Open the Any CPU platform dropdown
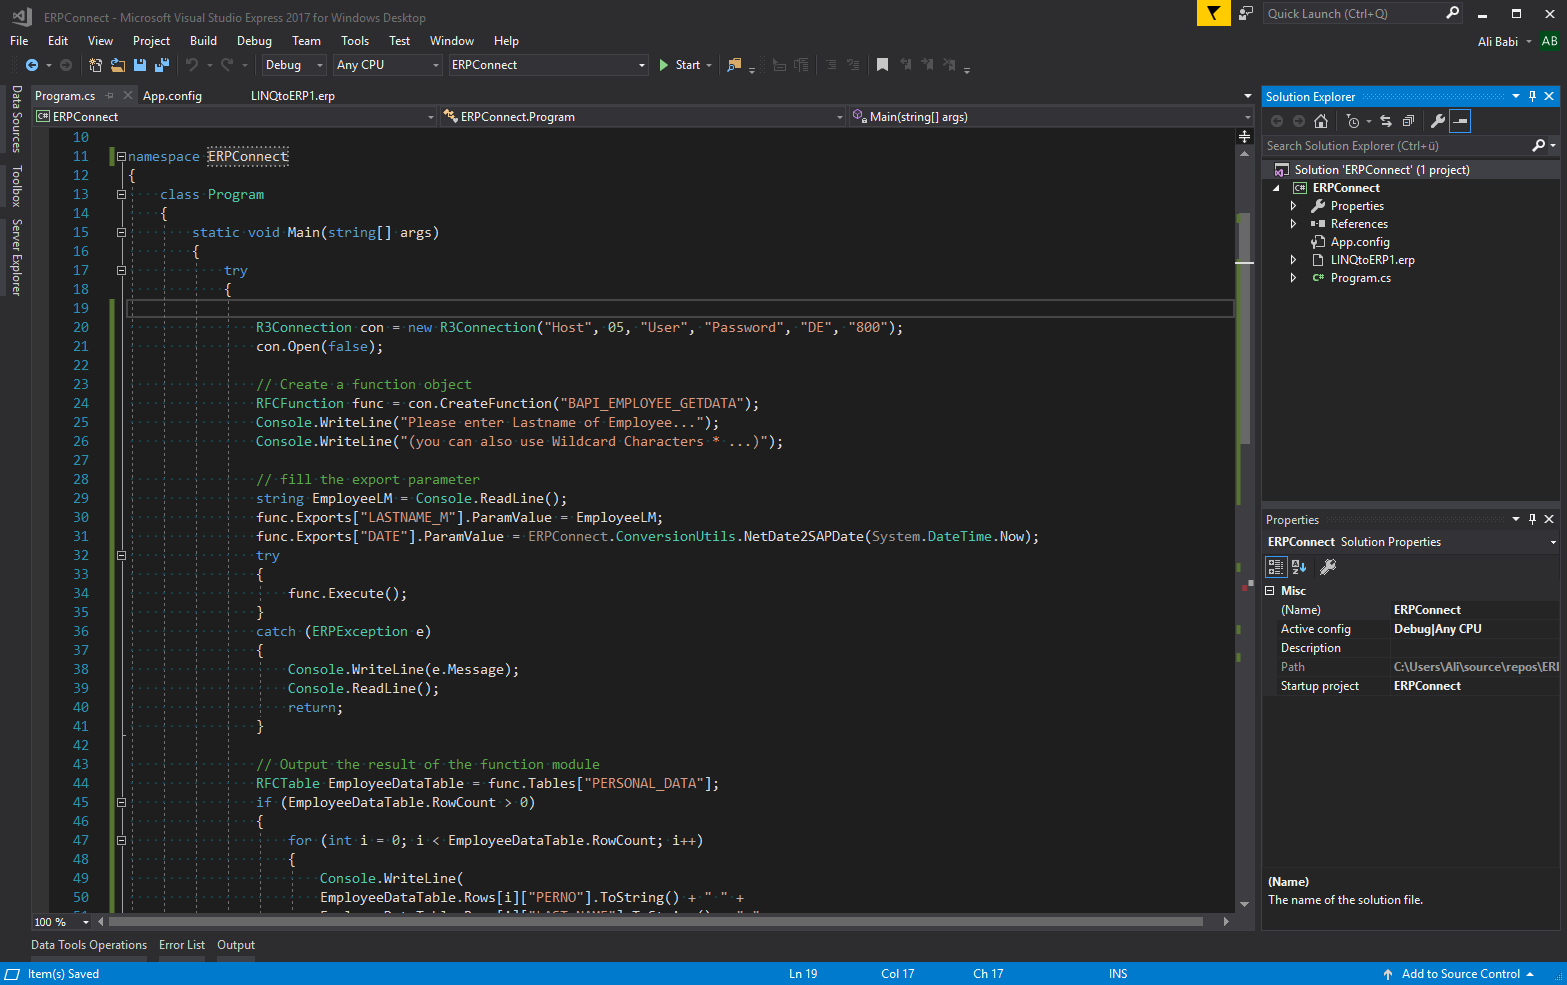Viewport: 1567px width, 985px height. tap(388, 65)
